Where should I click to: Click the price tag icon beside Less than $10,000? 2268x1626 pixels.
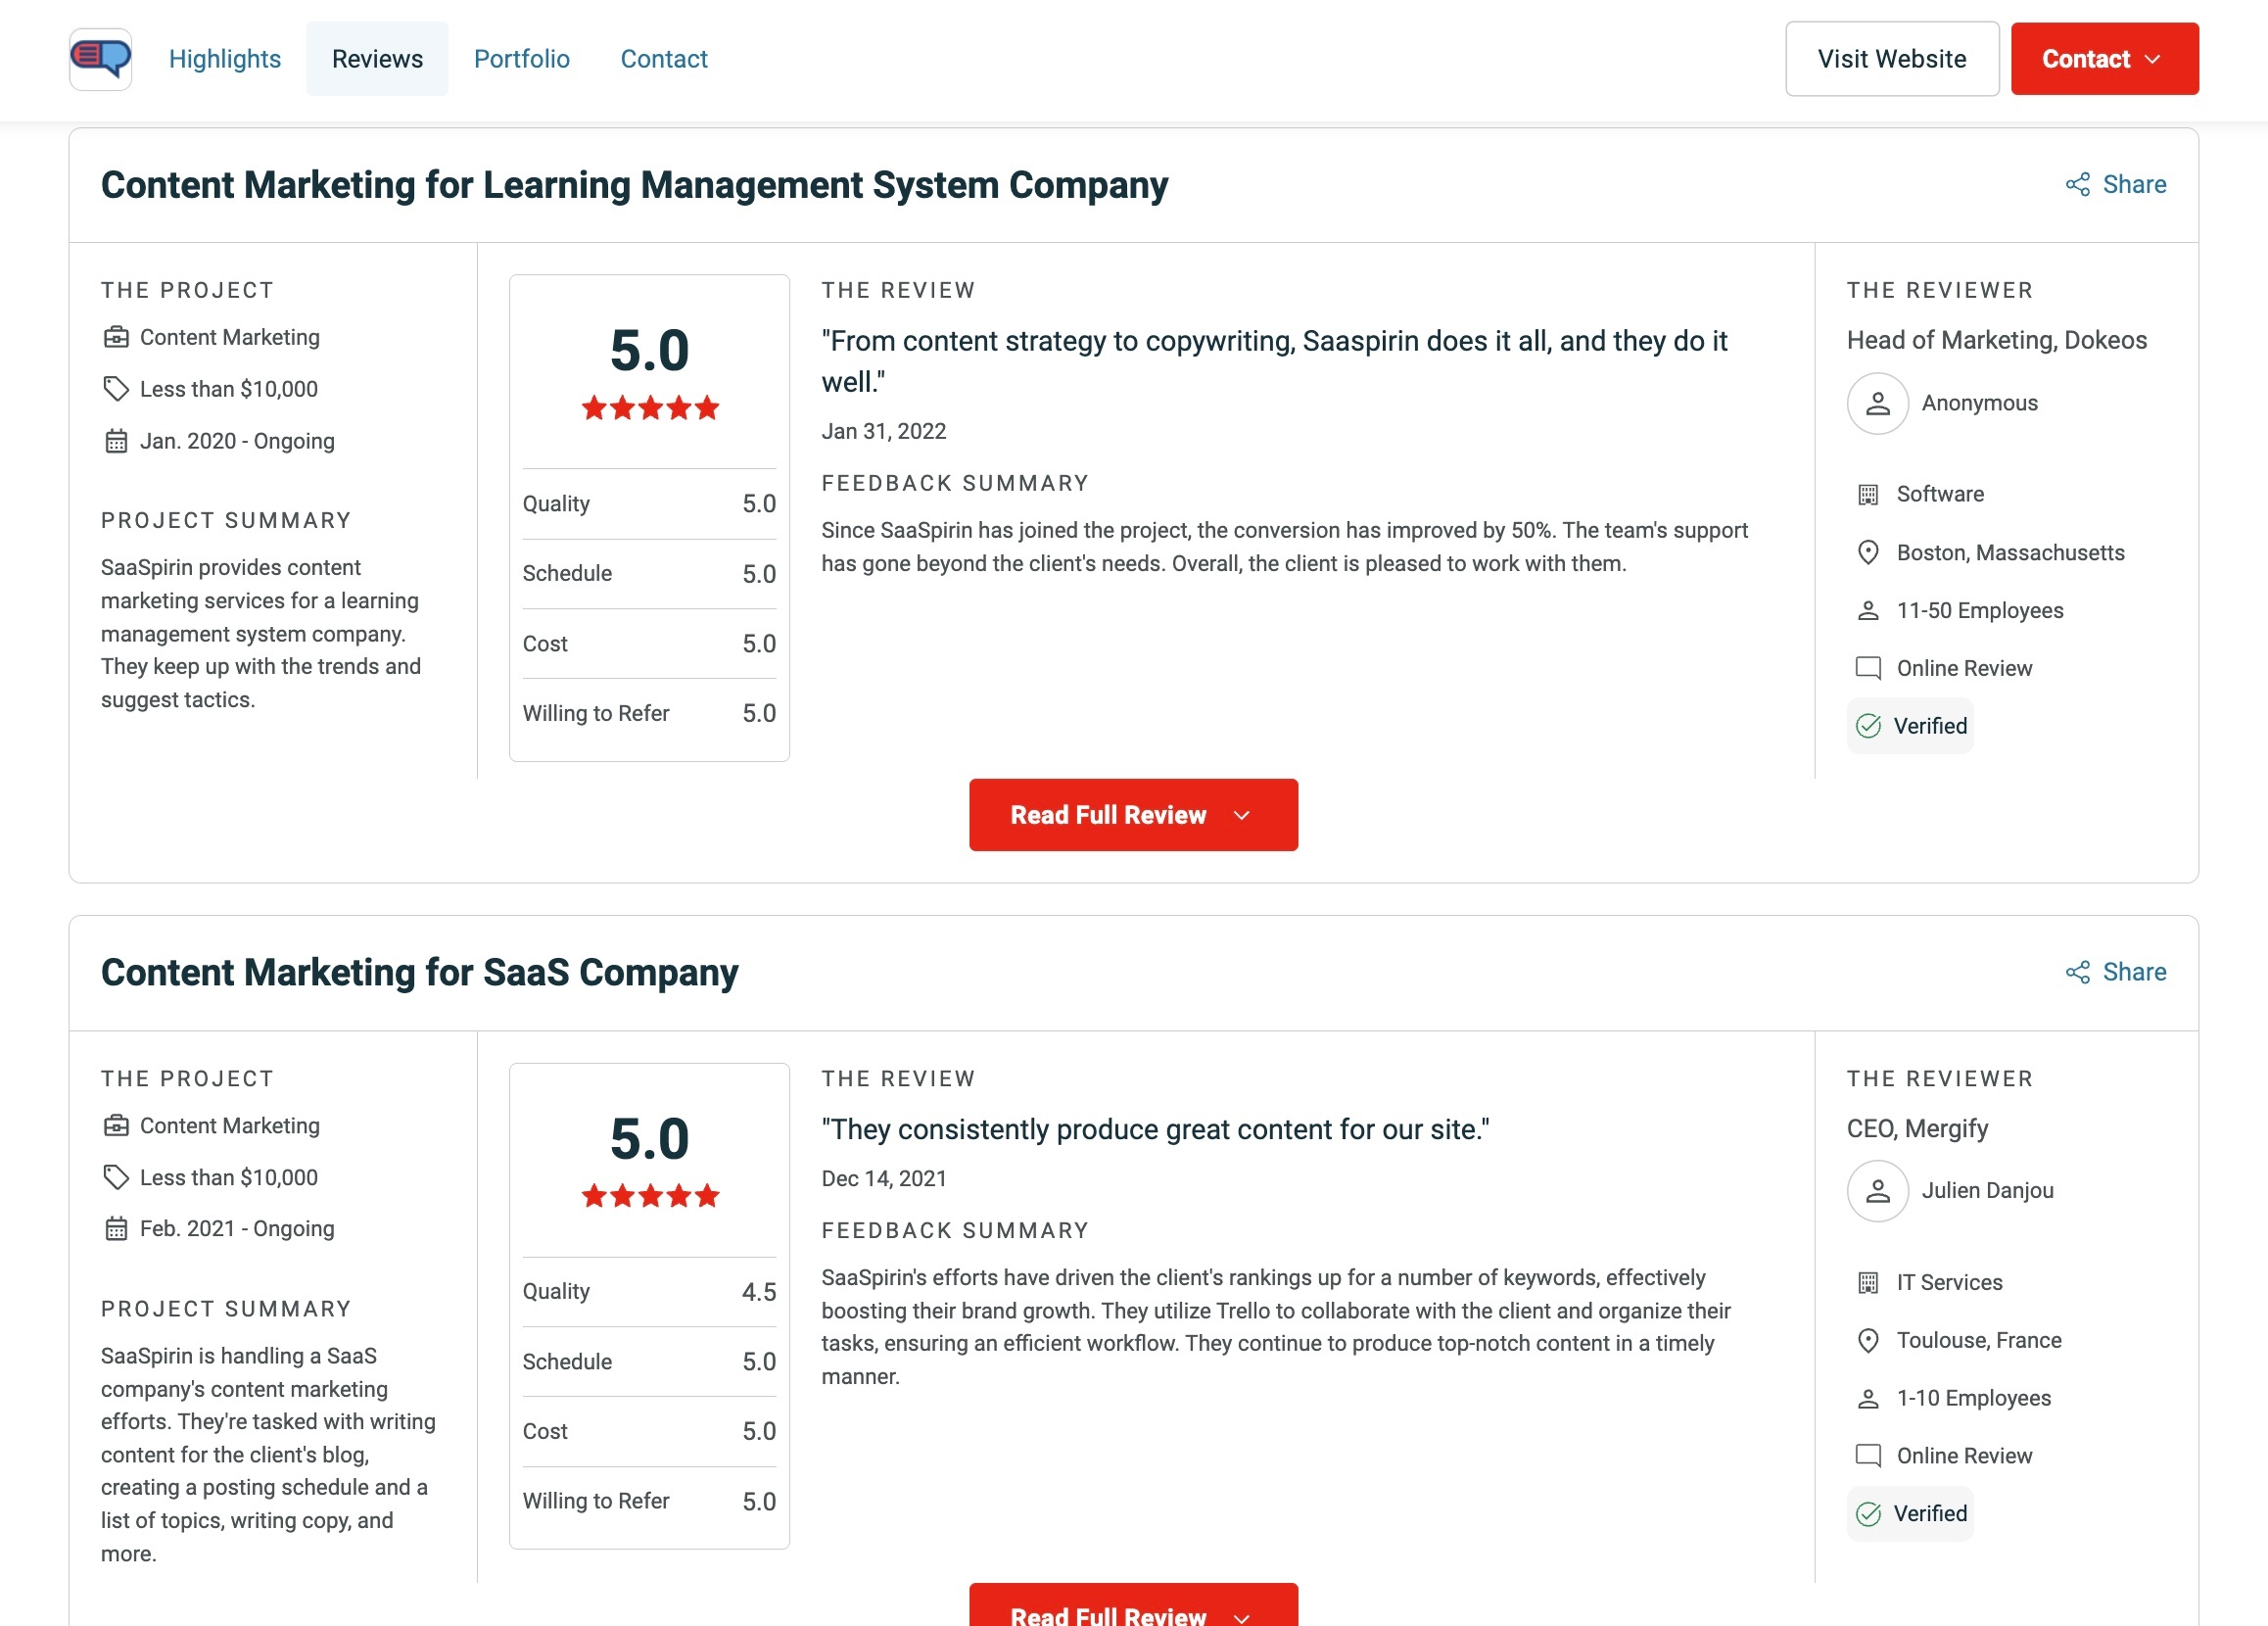tap(115, 389)
